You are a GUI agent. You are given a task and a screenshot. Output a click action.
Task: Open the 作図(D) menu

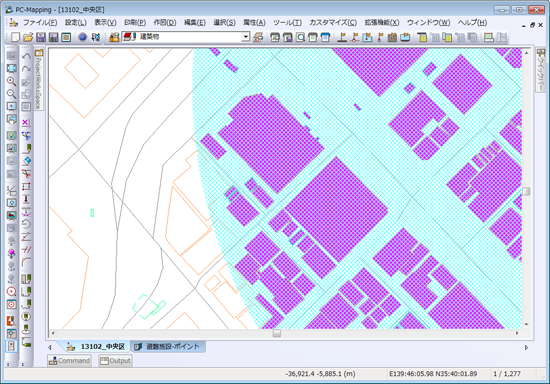165,23
